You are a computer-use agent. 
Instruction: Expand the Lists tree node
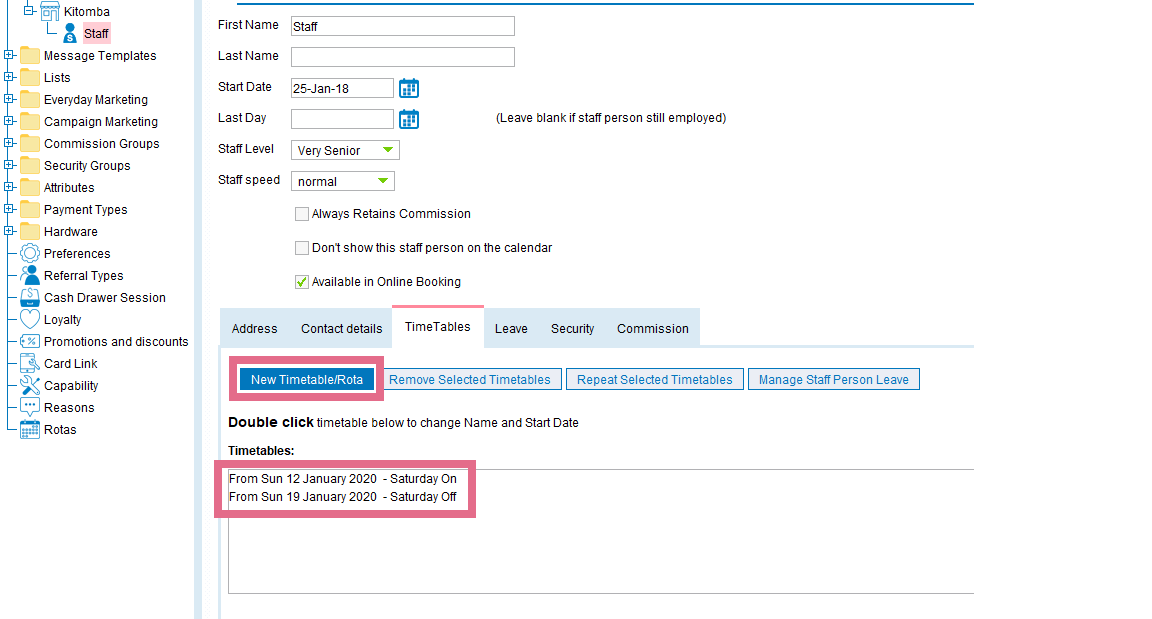click(x=9, y=77)
